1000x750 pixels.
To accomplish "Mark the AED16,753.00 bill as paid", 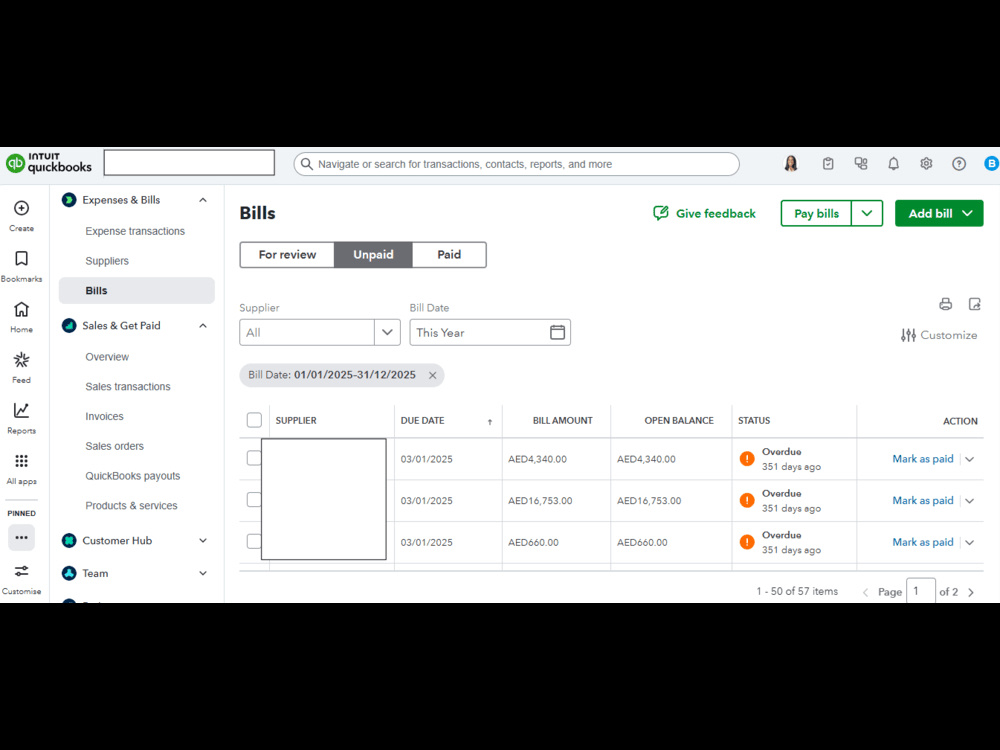I will click(923, 501).
